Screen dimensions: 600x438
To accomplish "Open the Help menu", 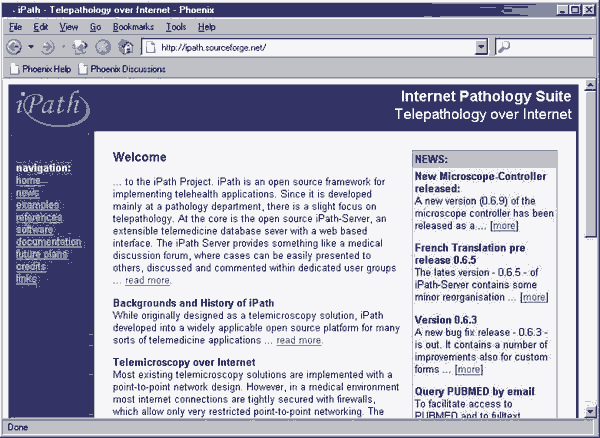I will 207,27.
